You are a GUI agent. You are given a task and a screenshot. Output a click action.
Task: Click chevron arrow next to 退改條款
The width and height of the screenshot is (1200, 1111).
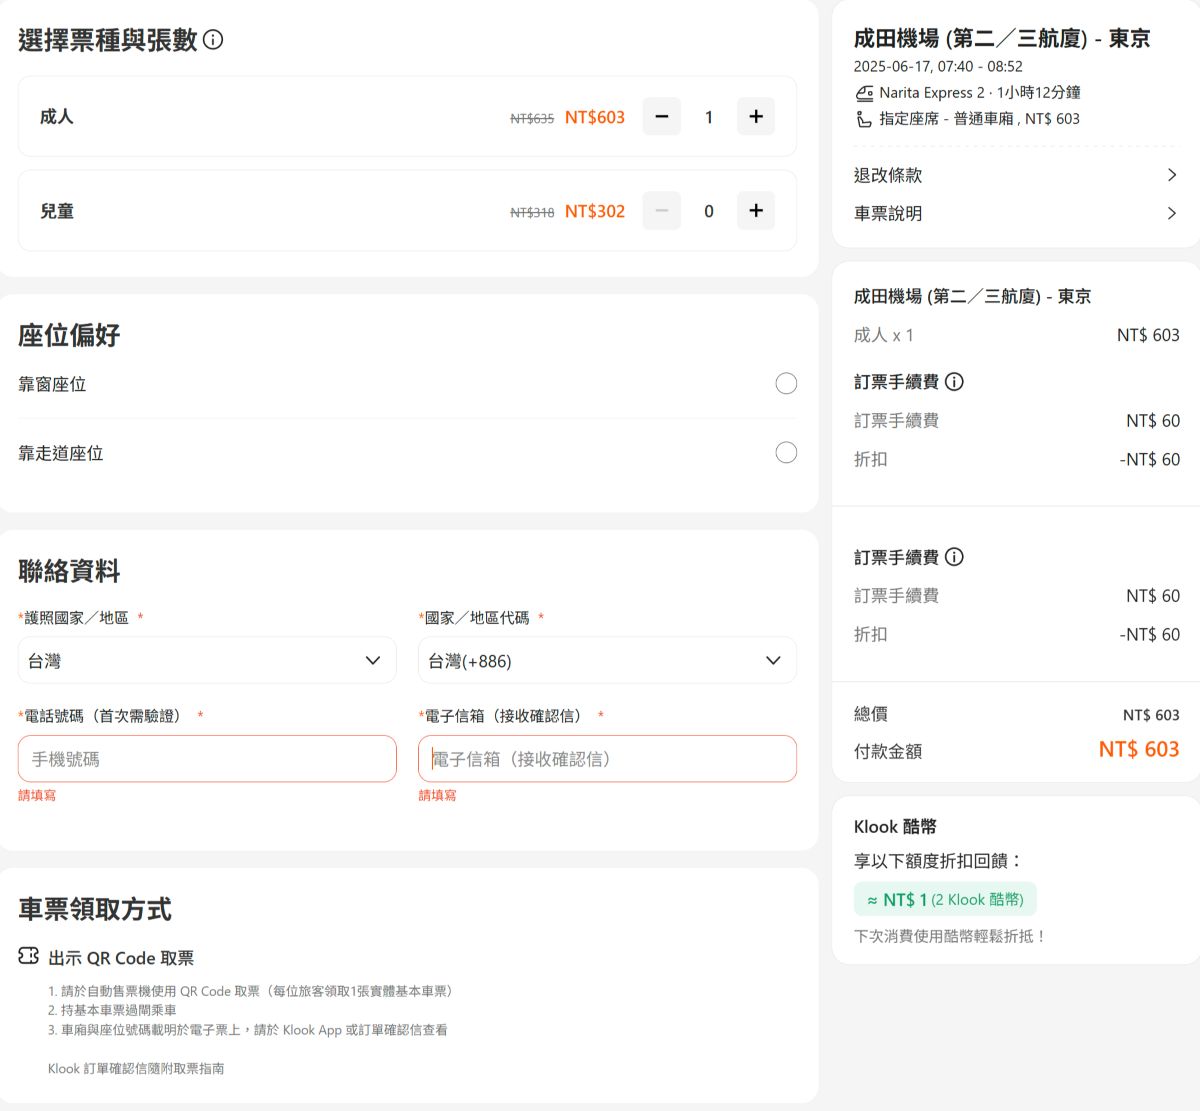1172,175
